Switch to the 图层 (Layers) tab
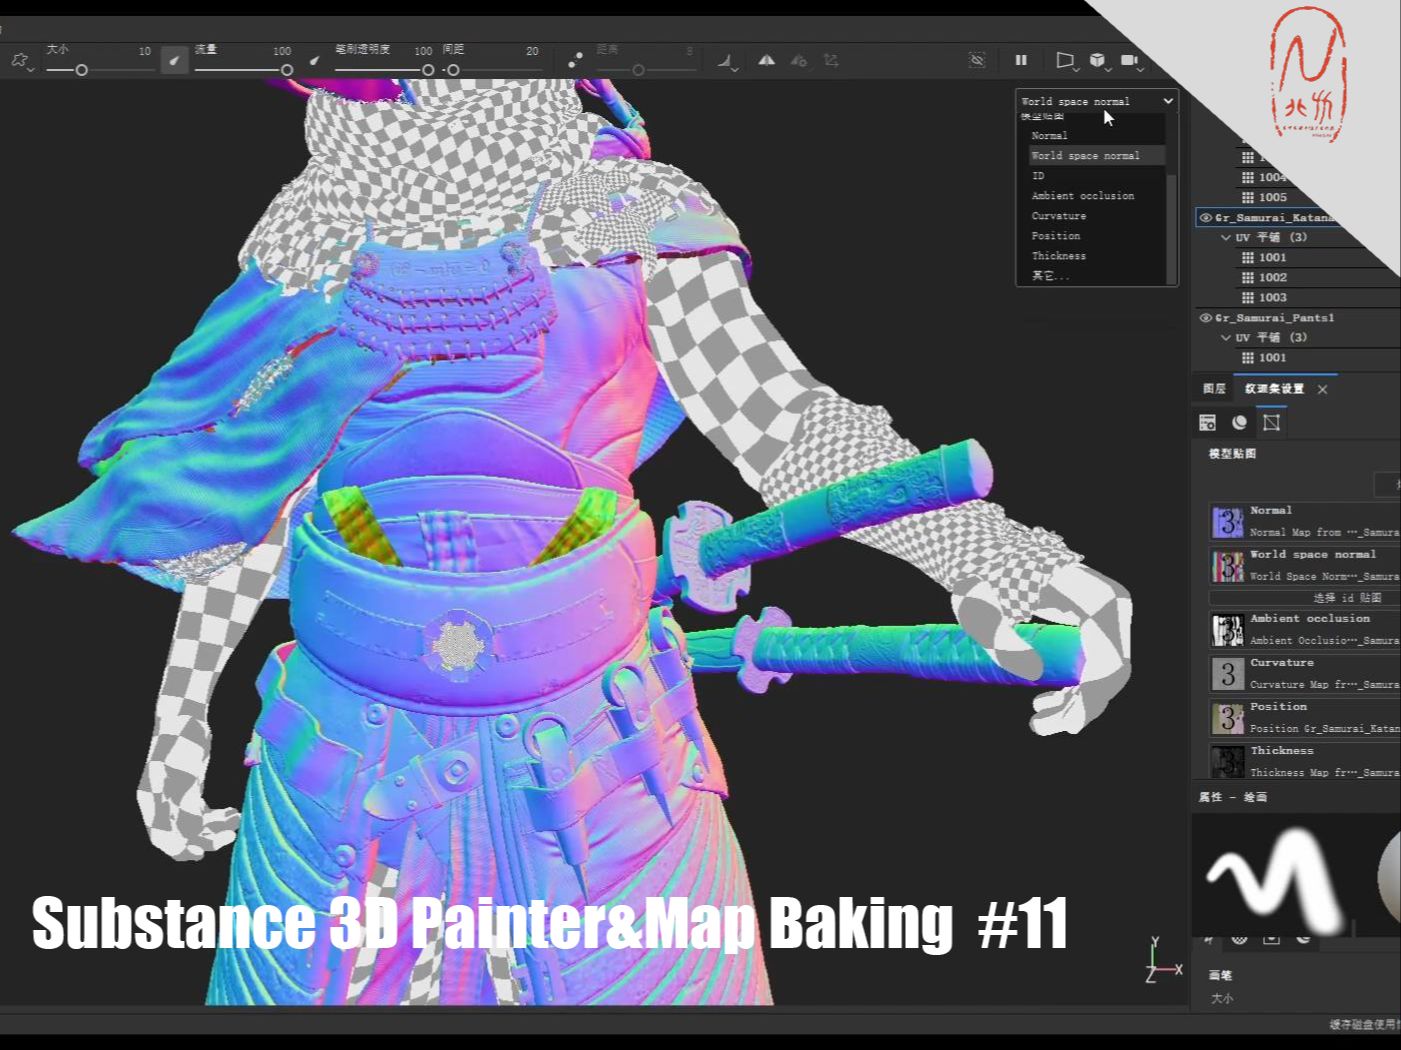This screenshot has width=1401, height=1050. [x=1214, y=389]
